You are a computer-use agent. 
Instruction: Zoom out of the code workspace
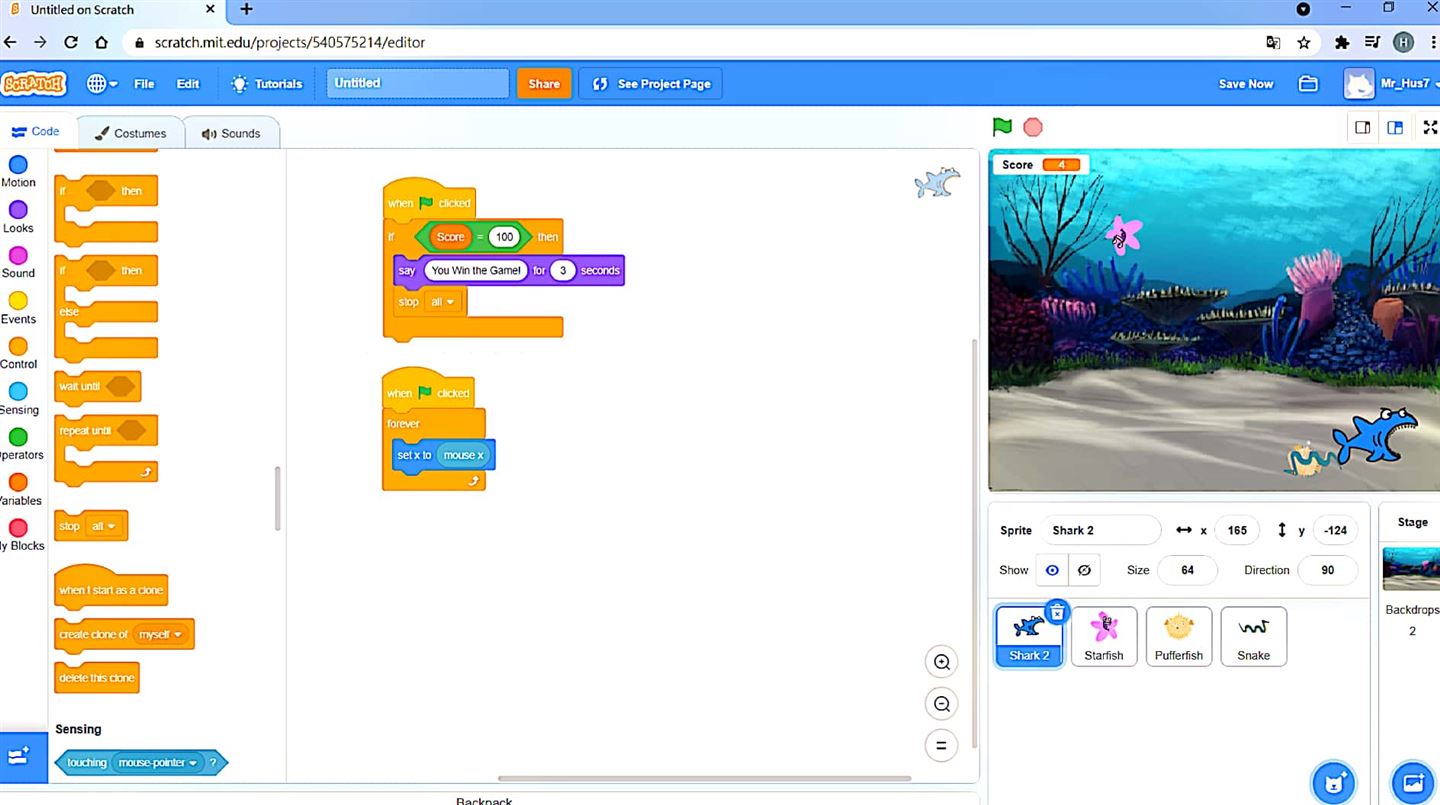coord(941,704)
